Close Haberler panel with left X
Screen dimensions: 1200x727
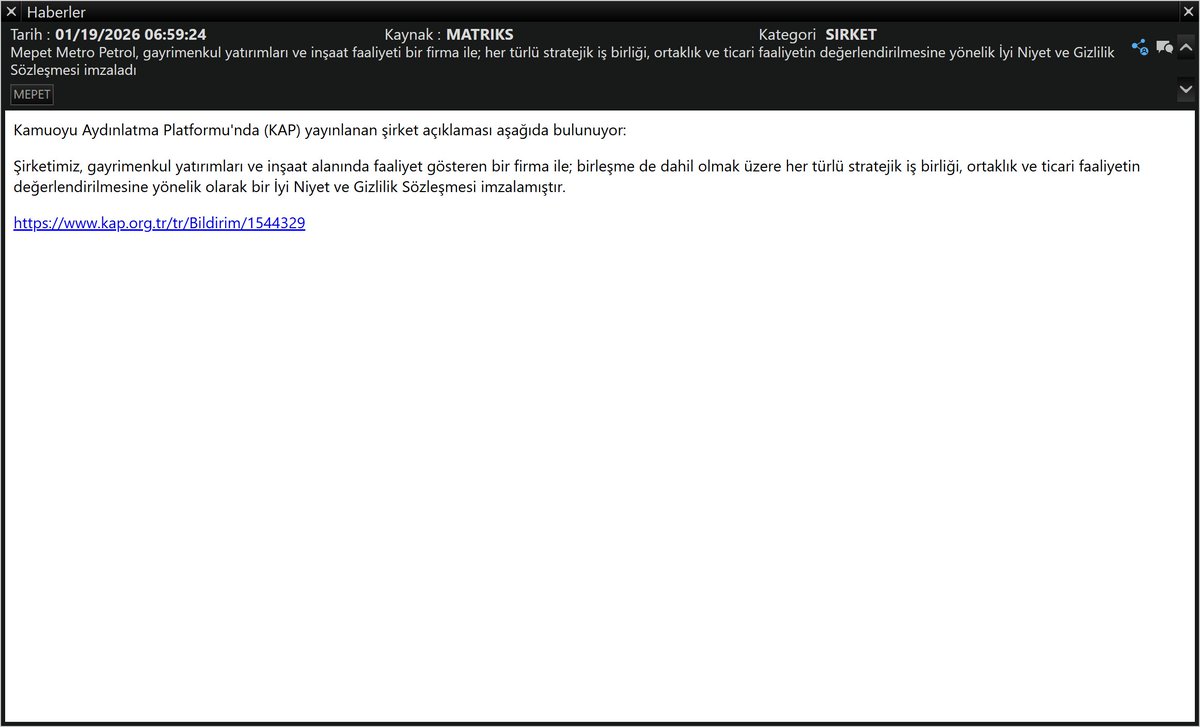(x=11, y=11)
